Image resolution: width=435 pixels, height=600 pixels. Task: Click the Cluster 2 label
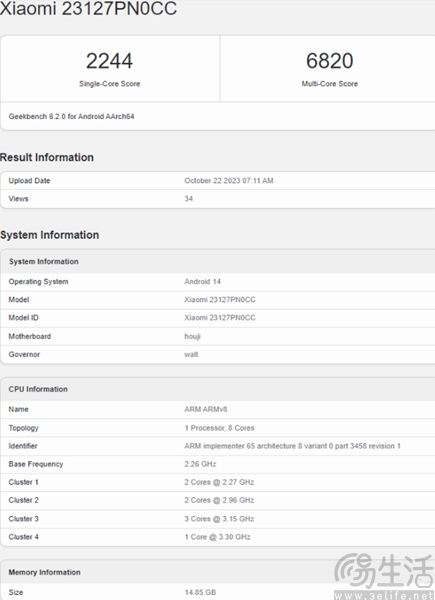point(23,500)
